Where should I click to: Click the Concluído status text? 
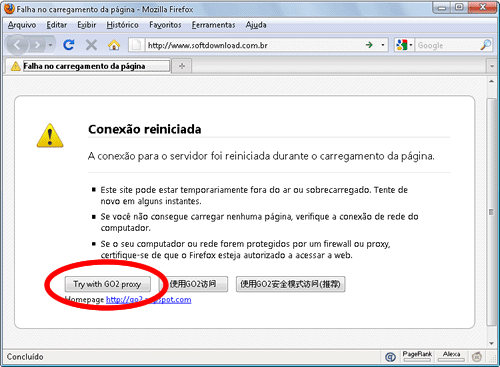25,357
